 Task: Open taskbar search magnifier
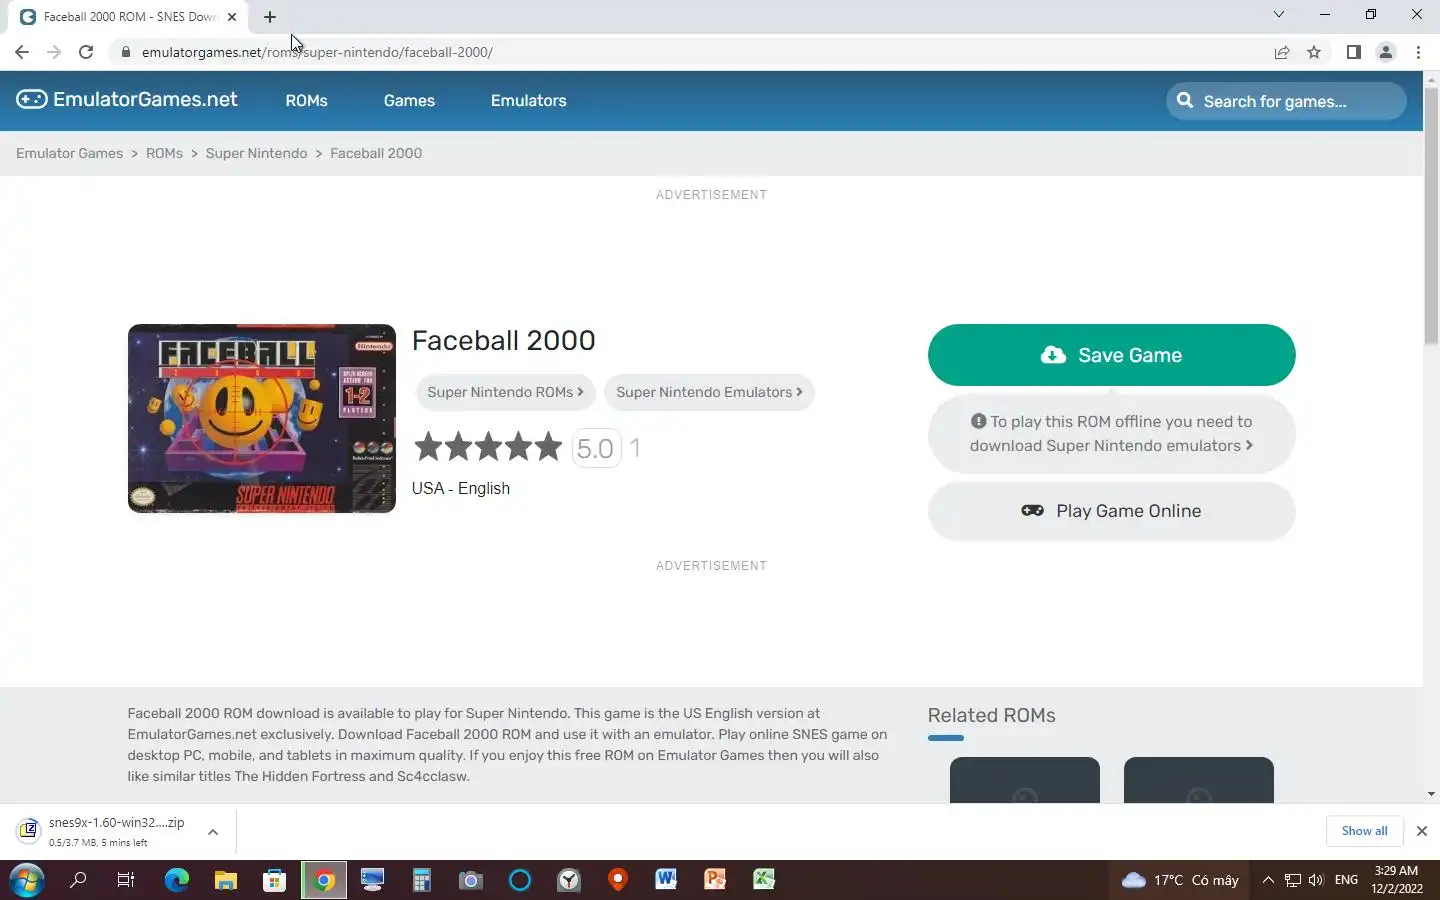(x=78, y=880)
